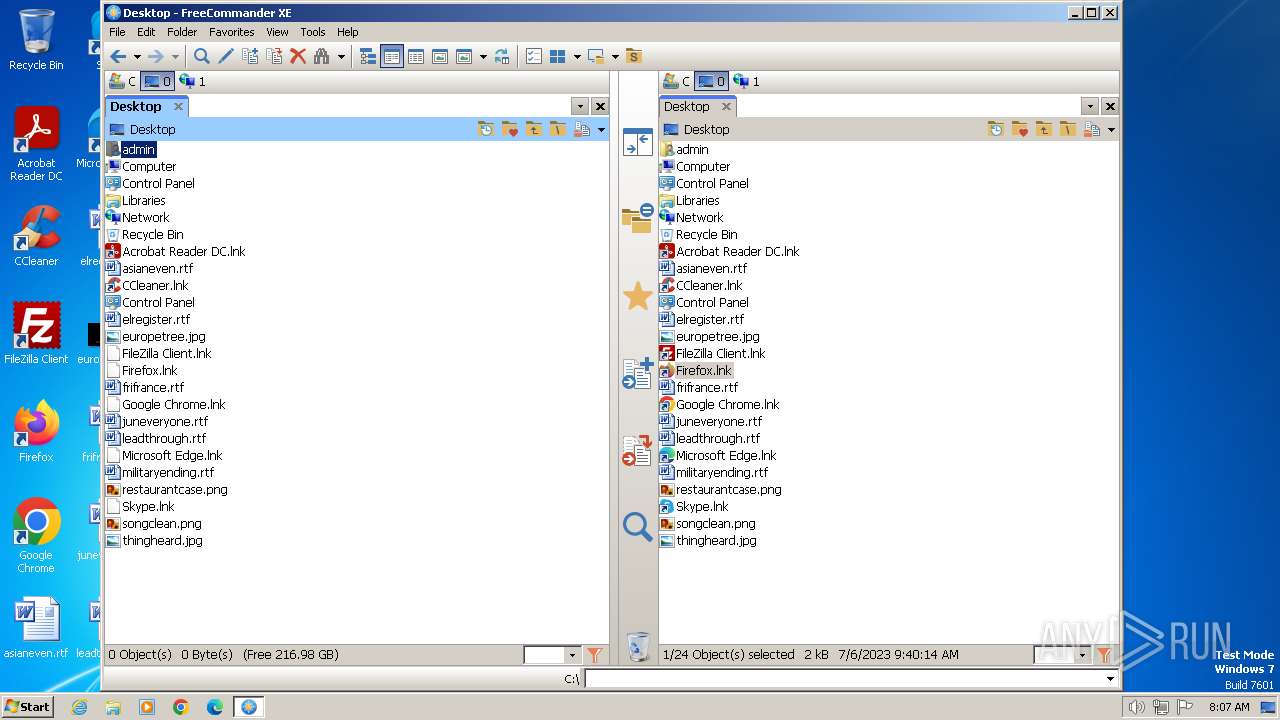This screenshot has width=1280, height=720.
Task: Click the Move files toolbar icon
Action: click(274, 57)
